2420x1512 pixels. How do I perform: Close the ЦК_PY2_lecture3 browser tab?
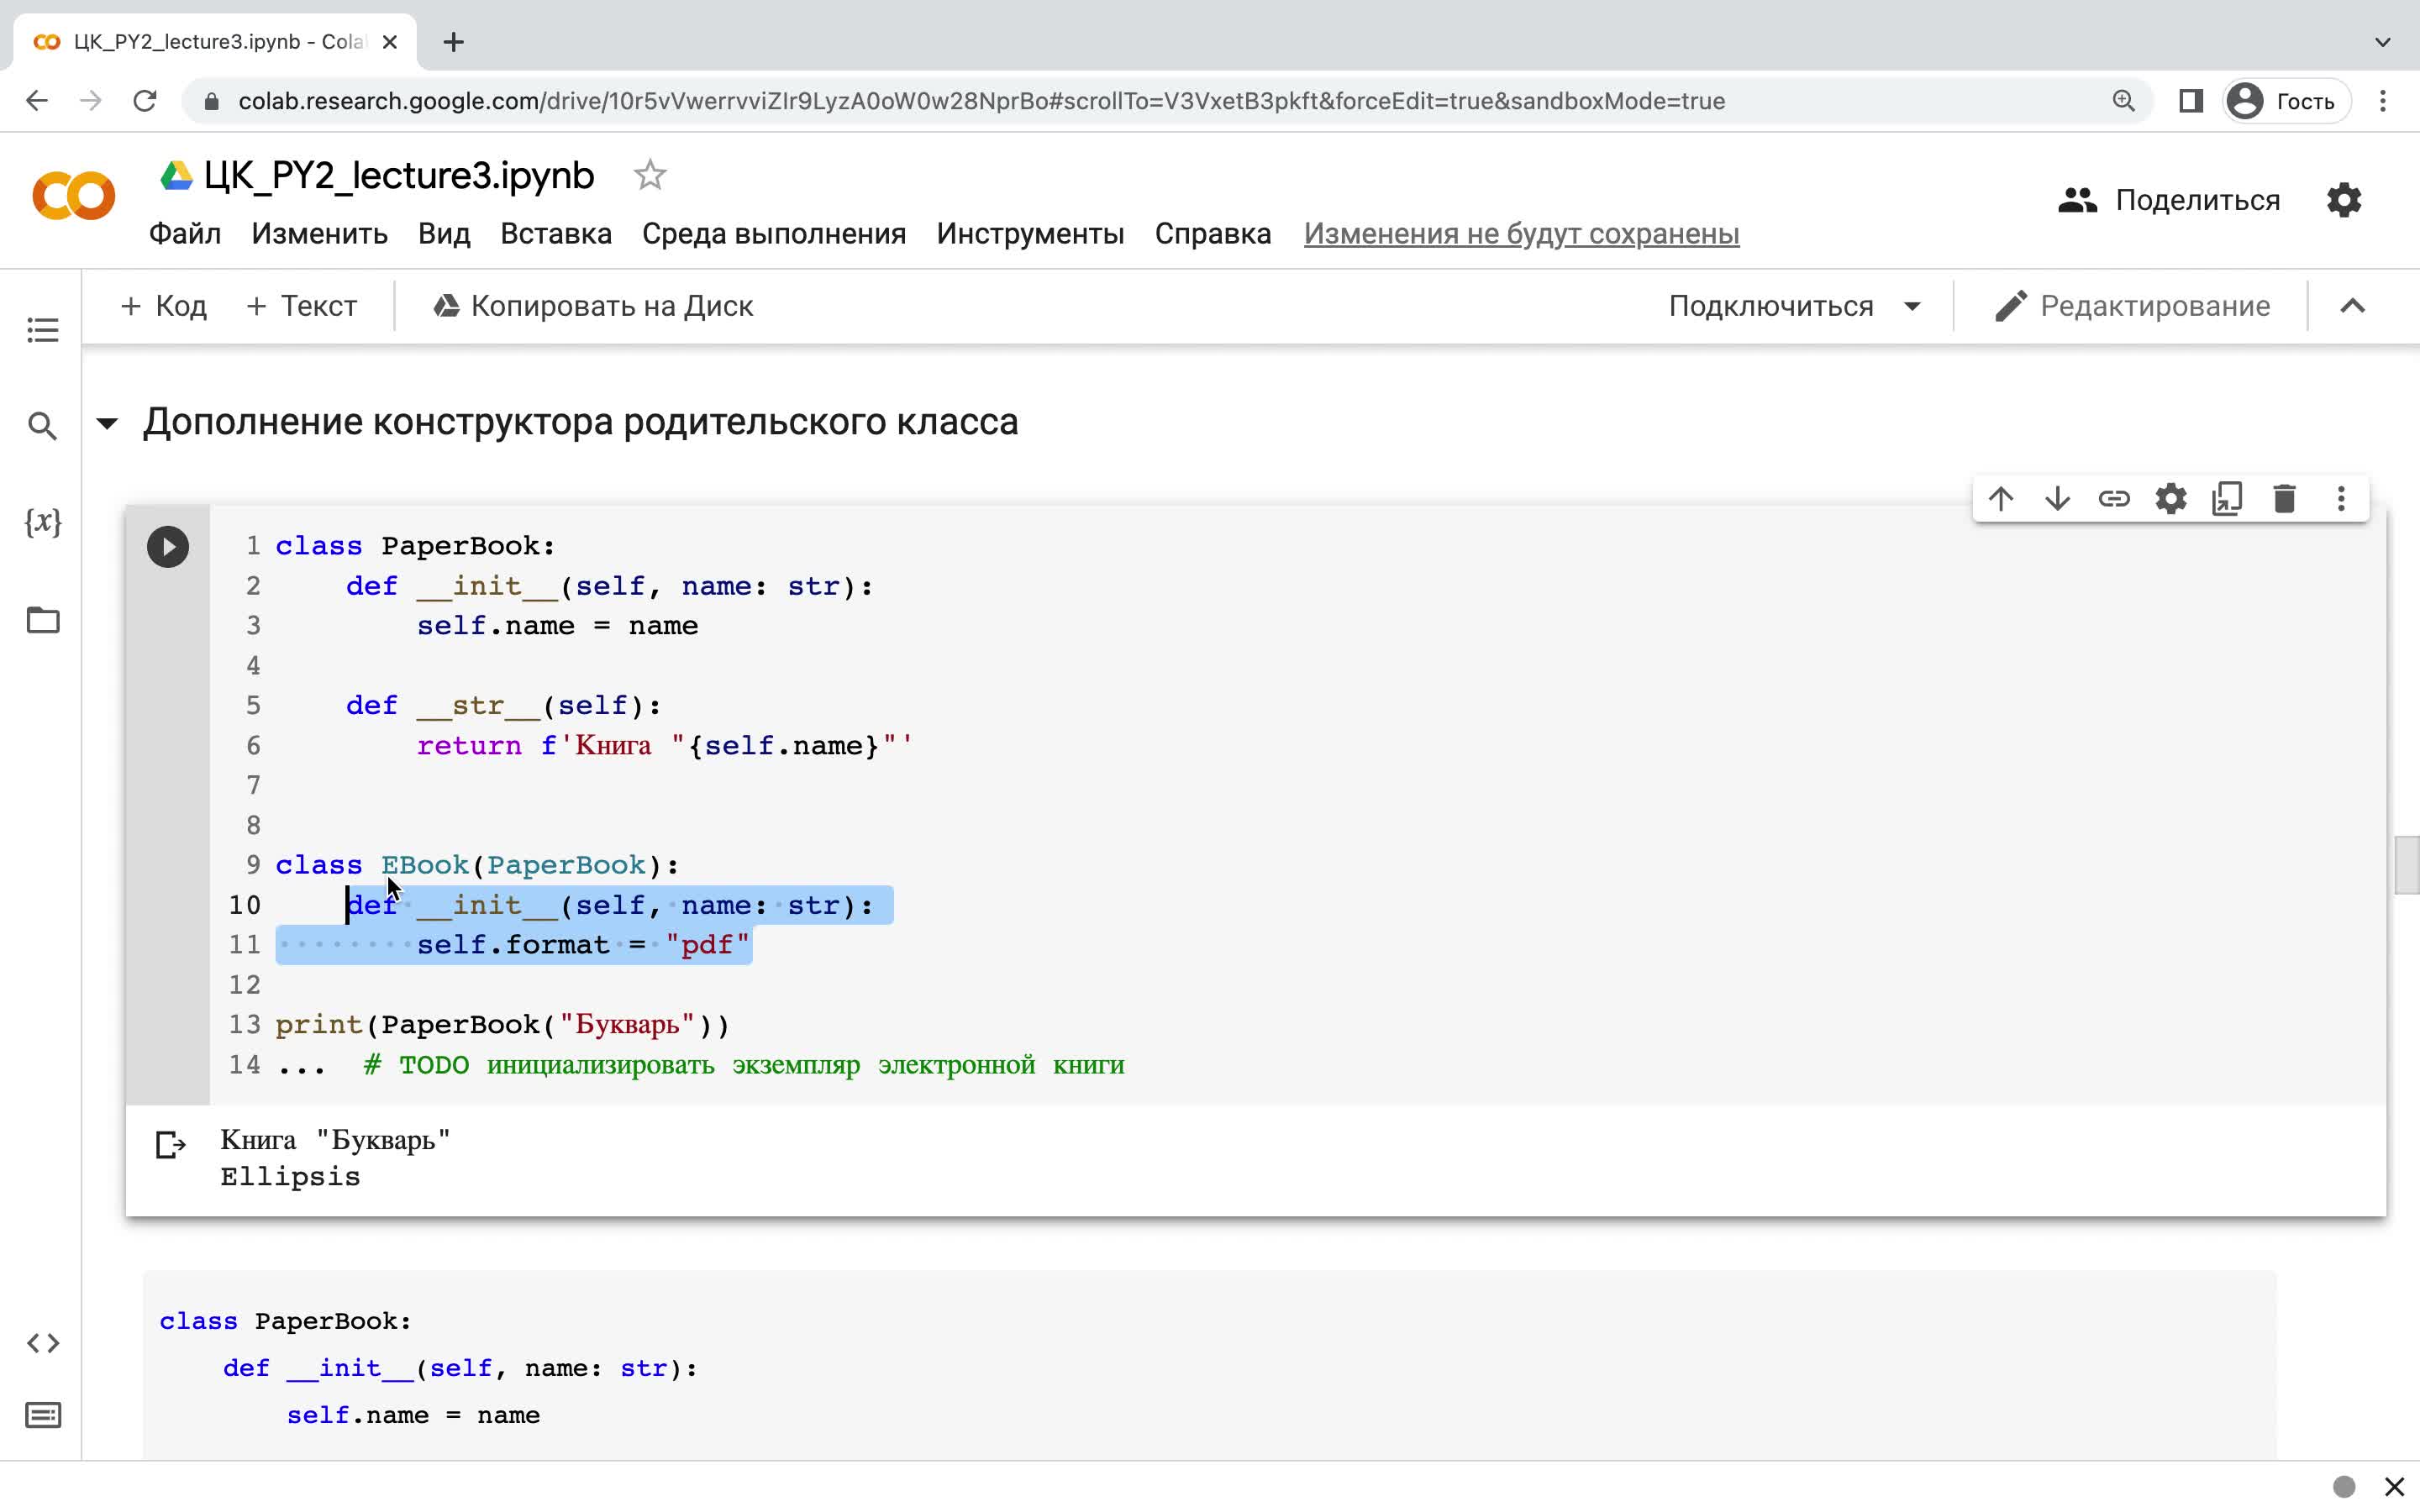pos(390,42)
